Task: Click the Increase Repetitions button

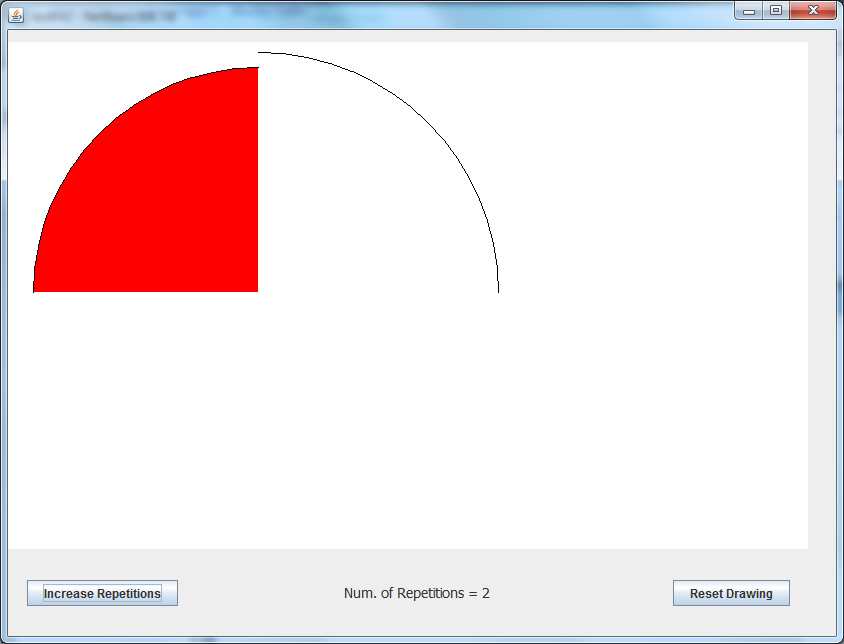Action: (102, 593)
